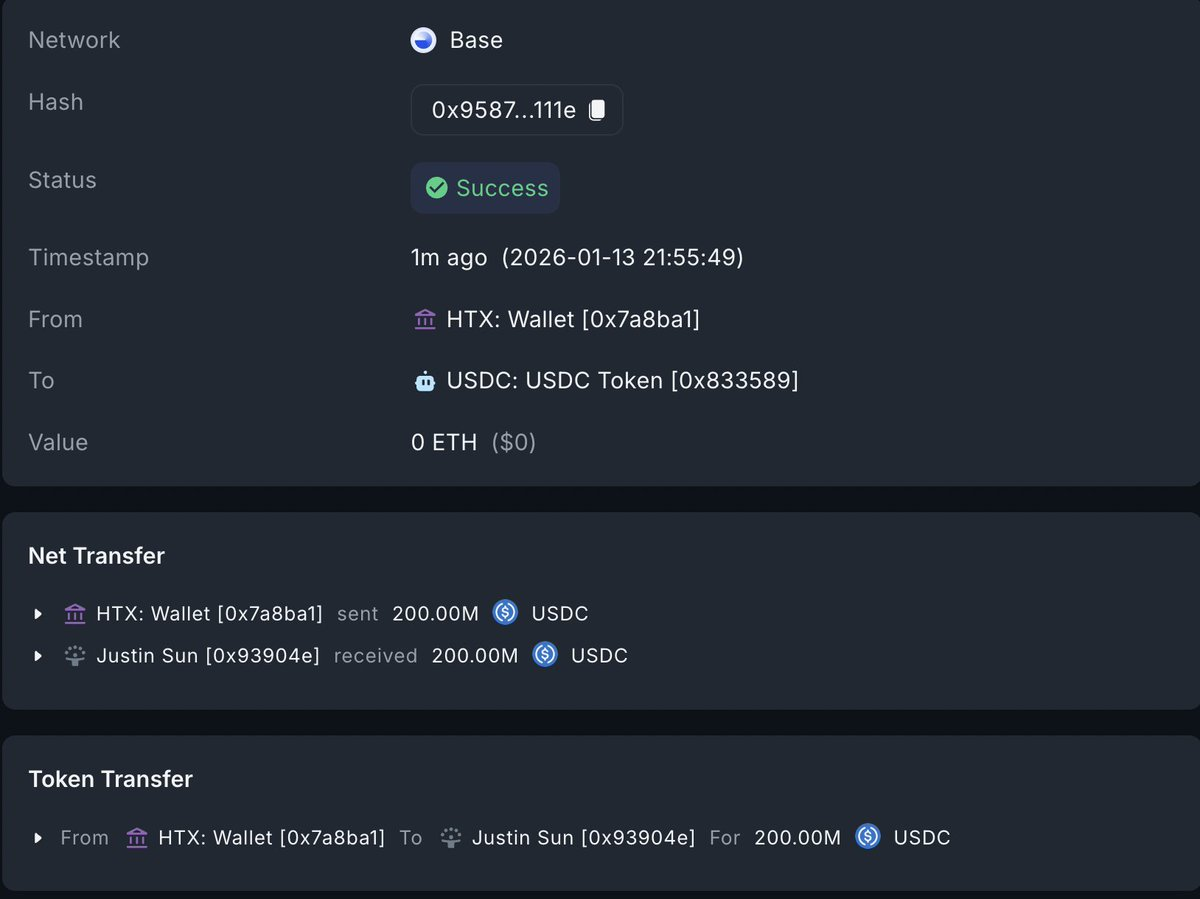Click the USDC coin icon in Token Transfer
Image resolution: width=1200 pixels, height=899 pixels.
(868, 837)
